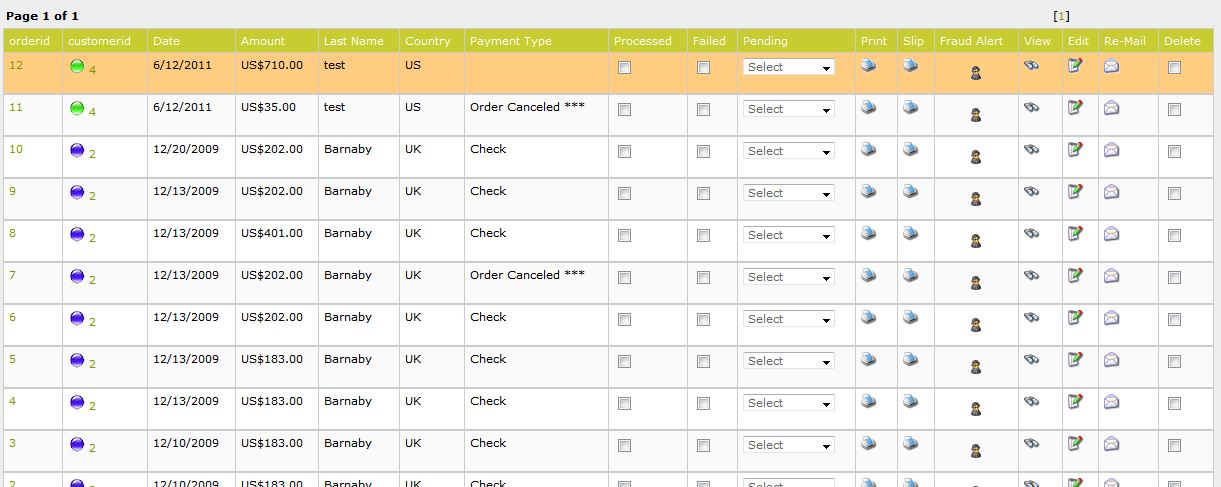View order 9 details icon
Viewport: 1221px width, 487px height.
pos(1031,192)
